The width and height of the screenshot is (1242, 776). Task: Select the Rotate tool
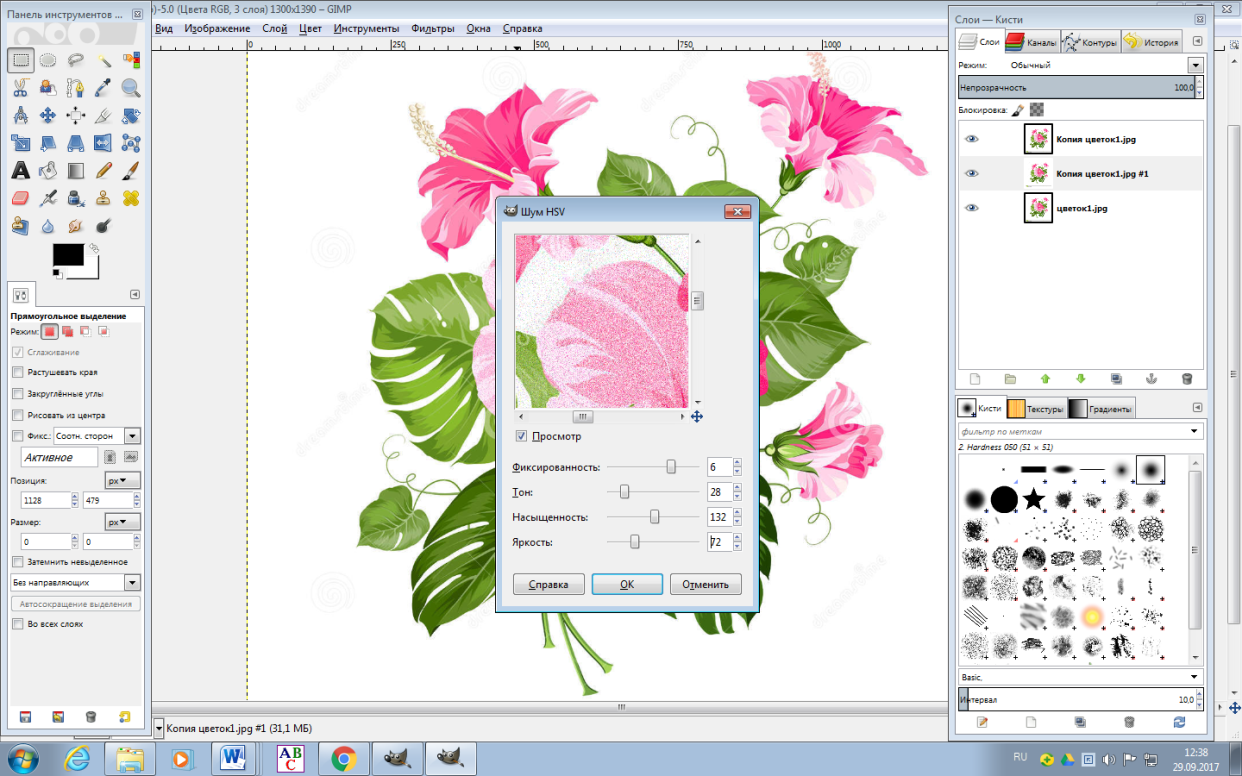coord(130,116)
